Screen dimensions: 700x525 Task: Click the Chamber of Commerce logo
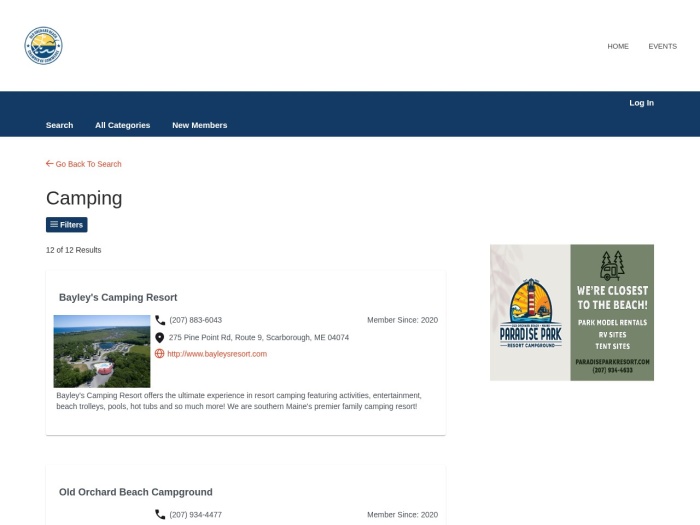(43, 46)
